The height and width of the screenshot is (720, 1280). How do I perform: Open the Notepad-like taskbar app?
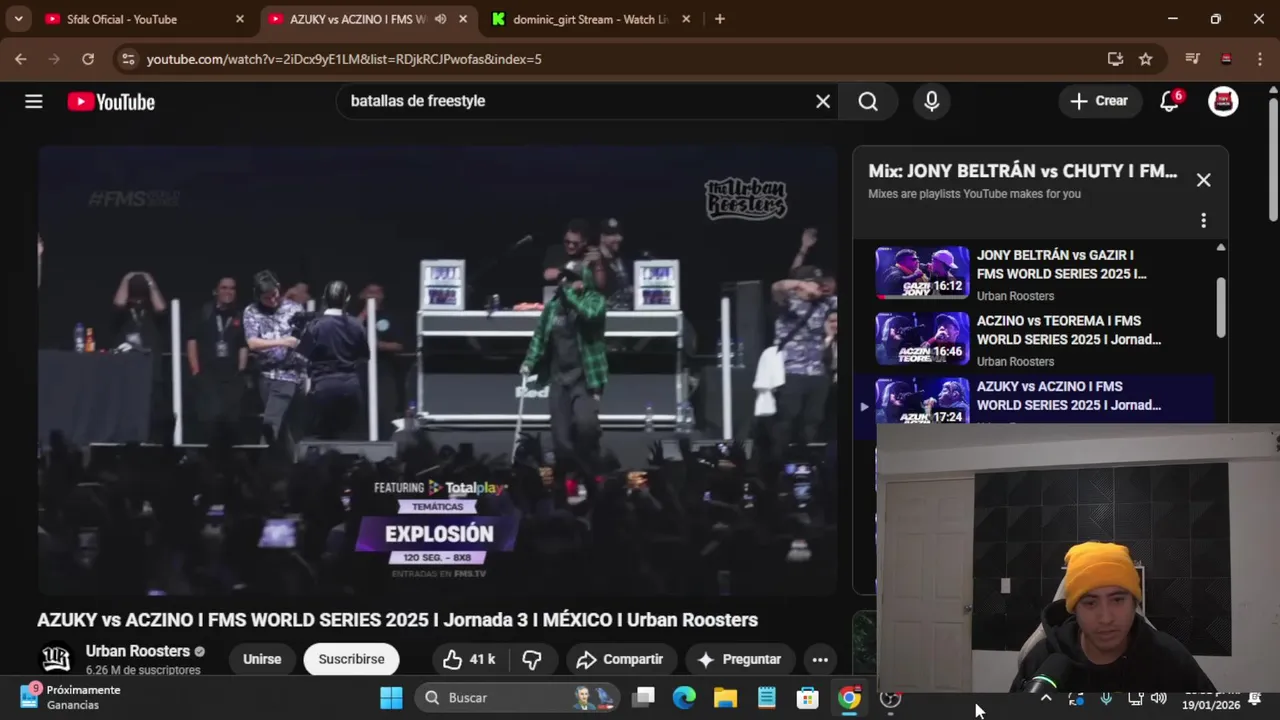click(766, 697)
